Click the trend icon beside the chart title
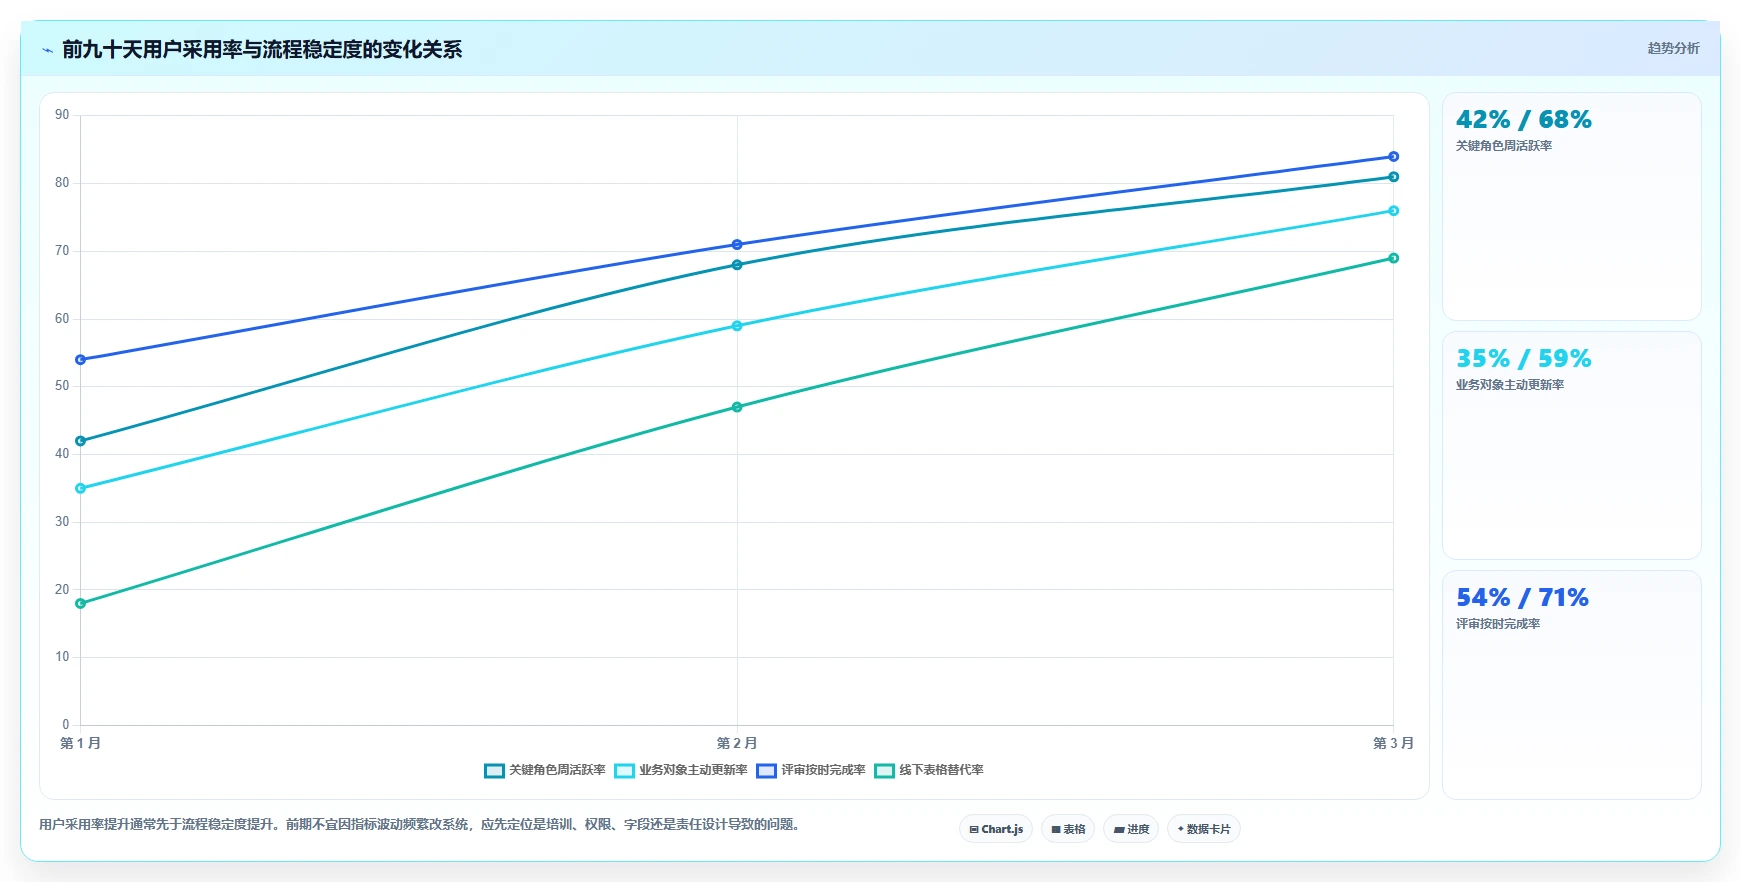Viewport: 1741px width, 882px height. pos(47,50)
